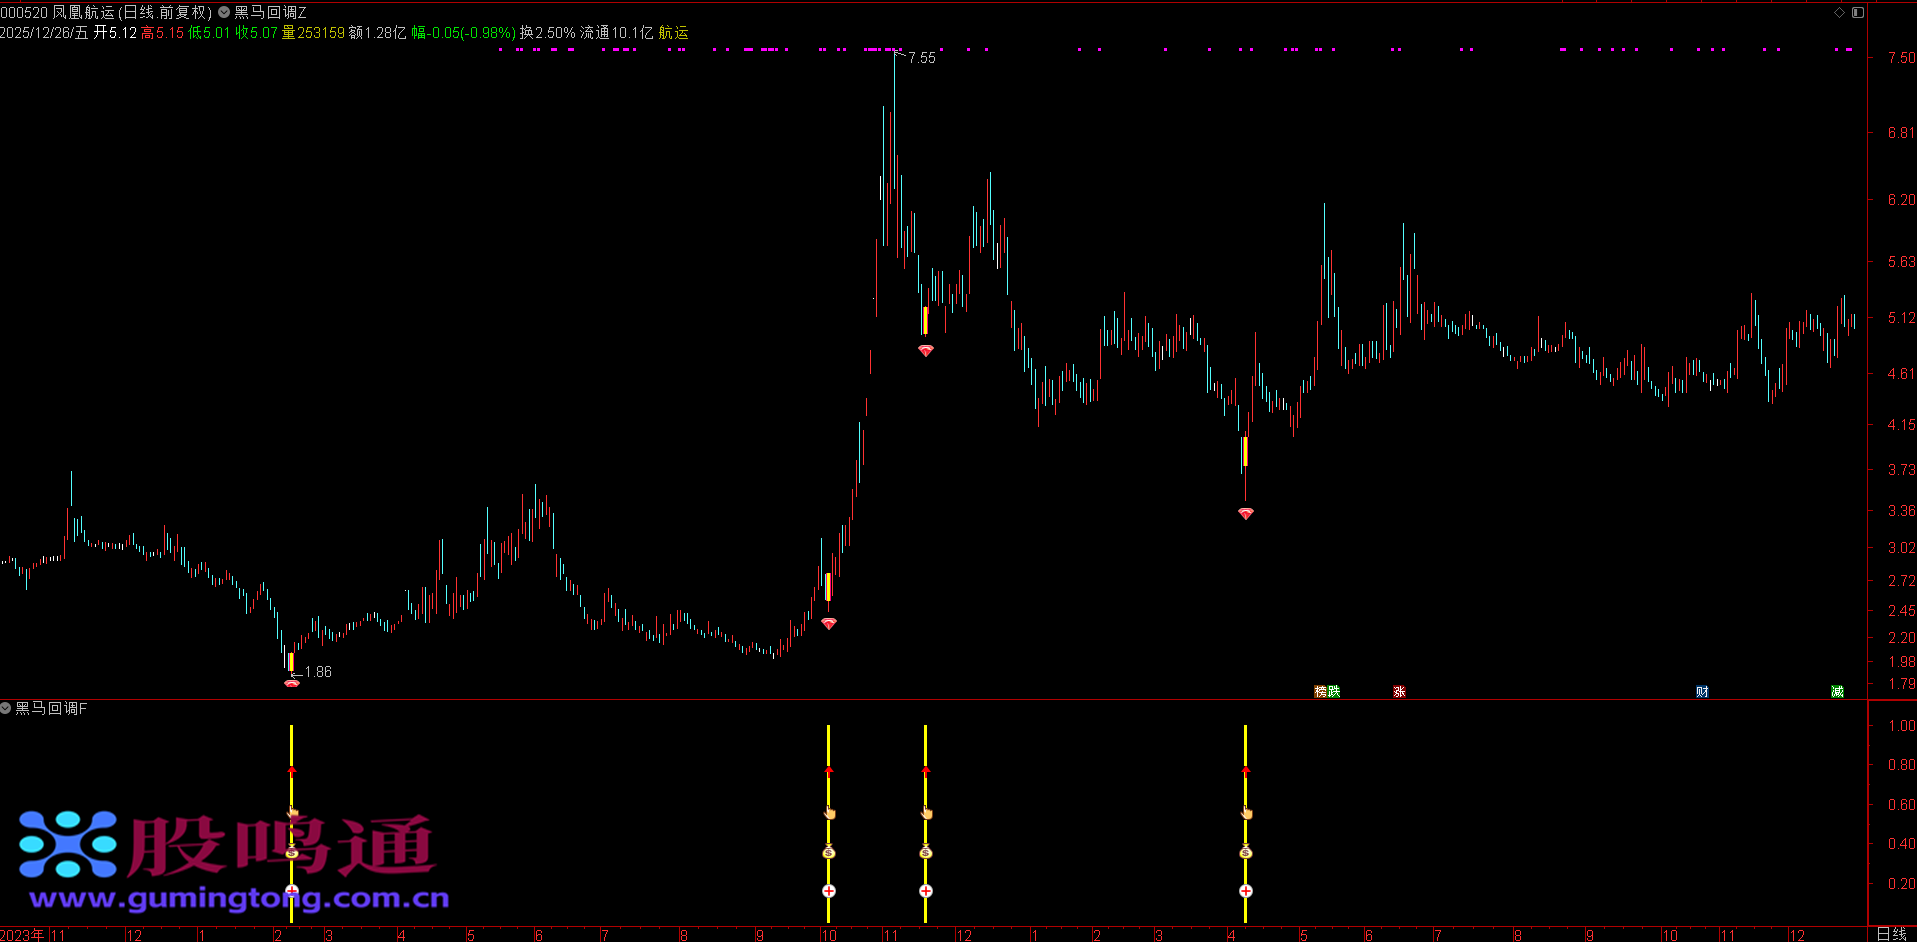1917x942 pixels.
Task: Click the 2025/12/26/五 date text
Action: [44, 33]
